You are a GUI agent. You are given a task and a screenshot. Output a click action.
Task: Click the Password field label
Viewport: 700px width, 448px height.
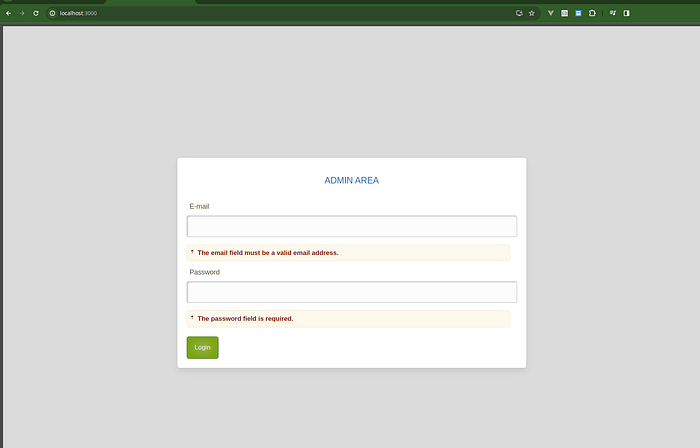[204, 272]
